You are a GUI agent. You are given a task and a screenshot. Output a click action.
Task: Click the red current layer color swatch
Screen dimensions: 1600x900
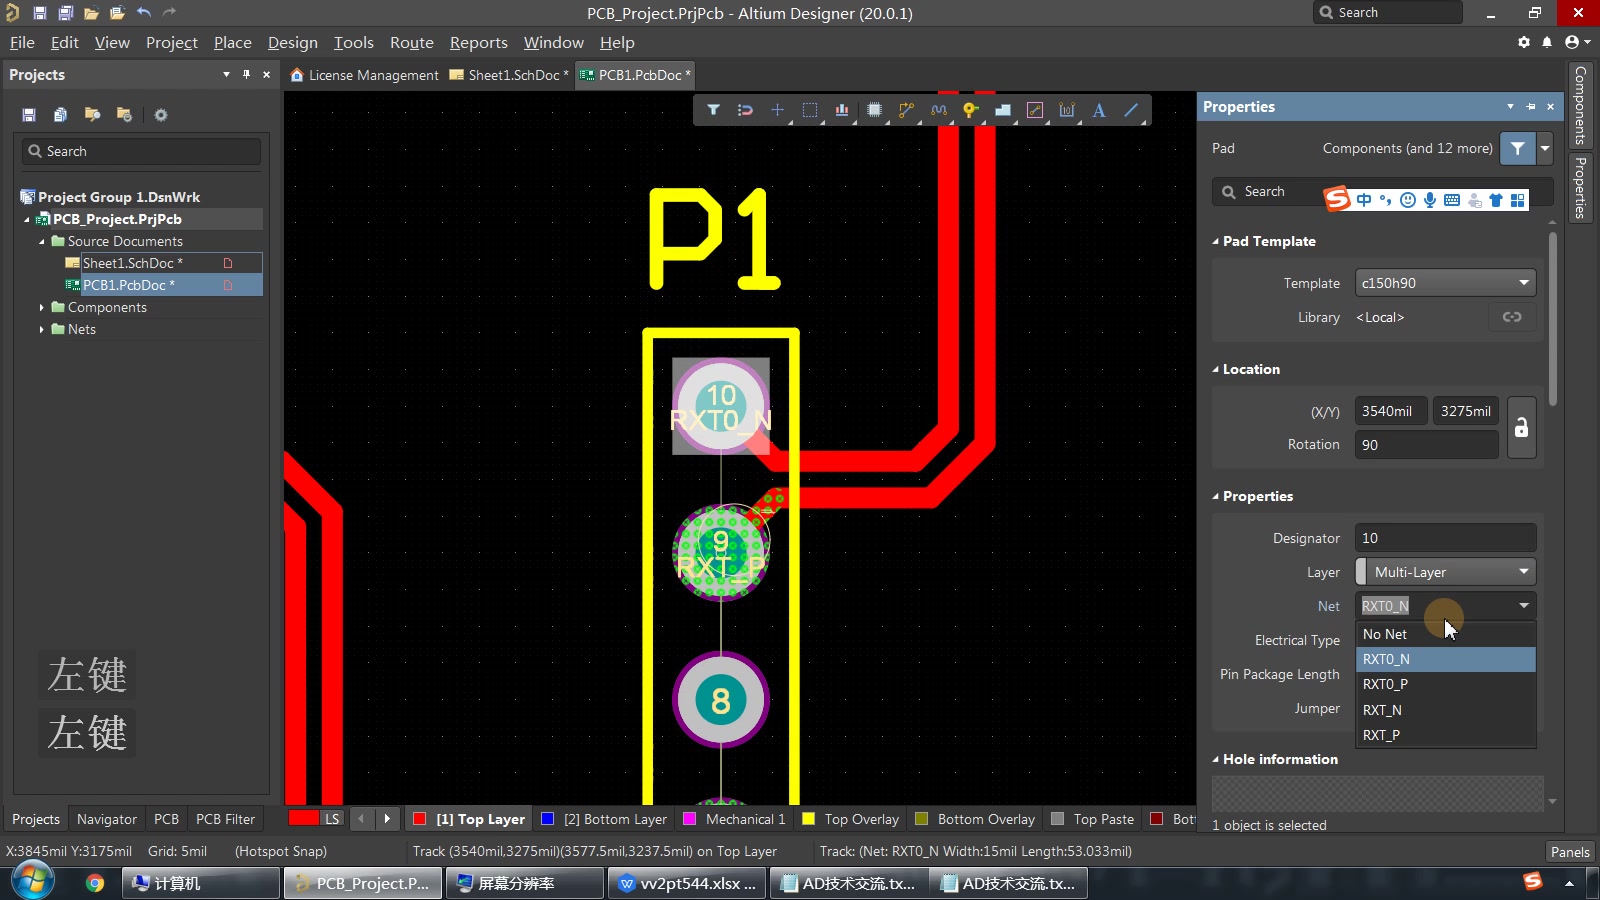point(303,819)
